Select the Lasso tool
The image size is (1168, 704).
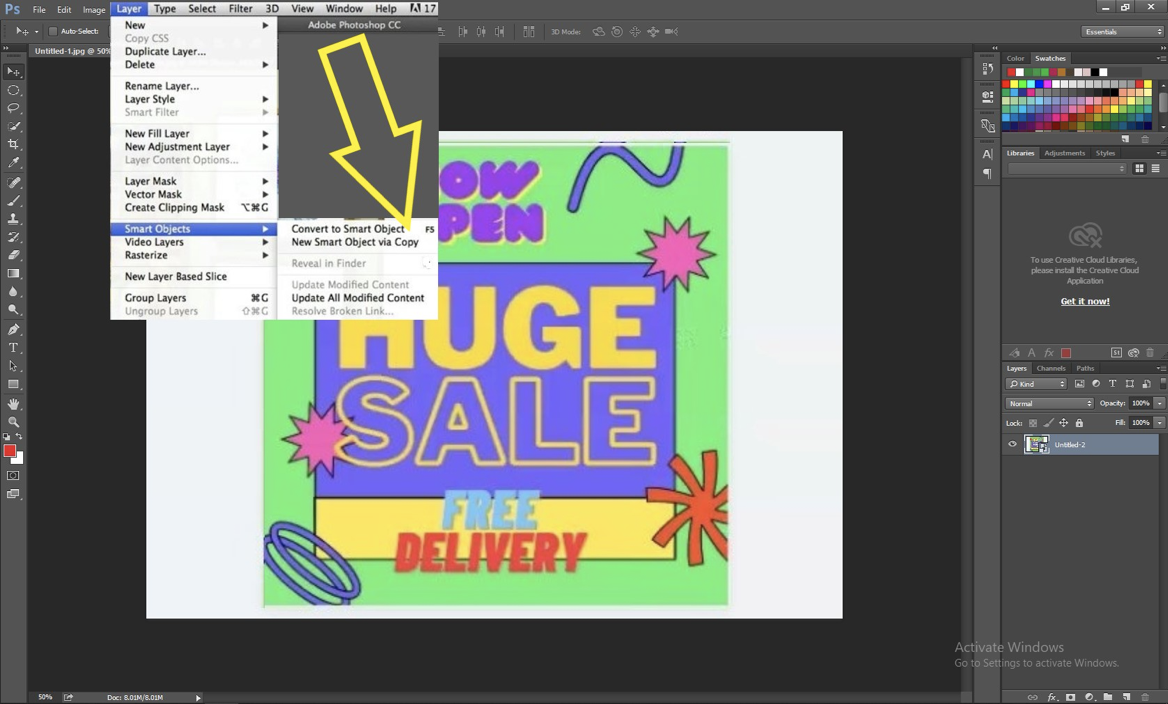(x=13, y=108)
